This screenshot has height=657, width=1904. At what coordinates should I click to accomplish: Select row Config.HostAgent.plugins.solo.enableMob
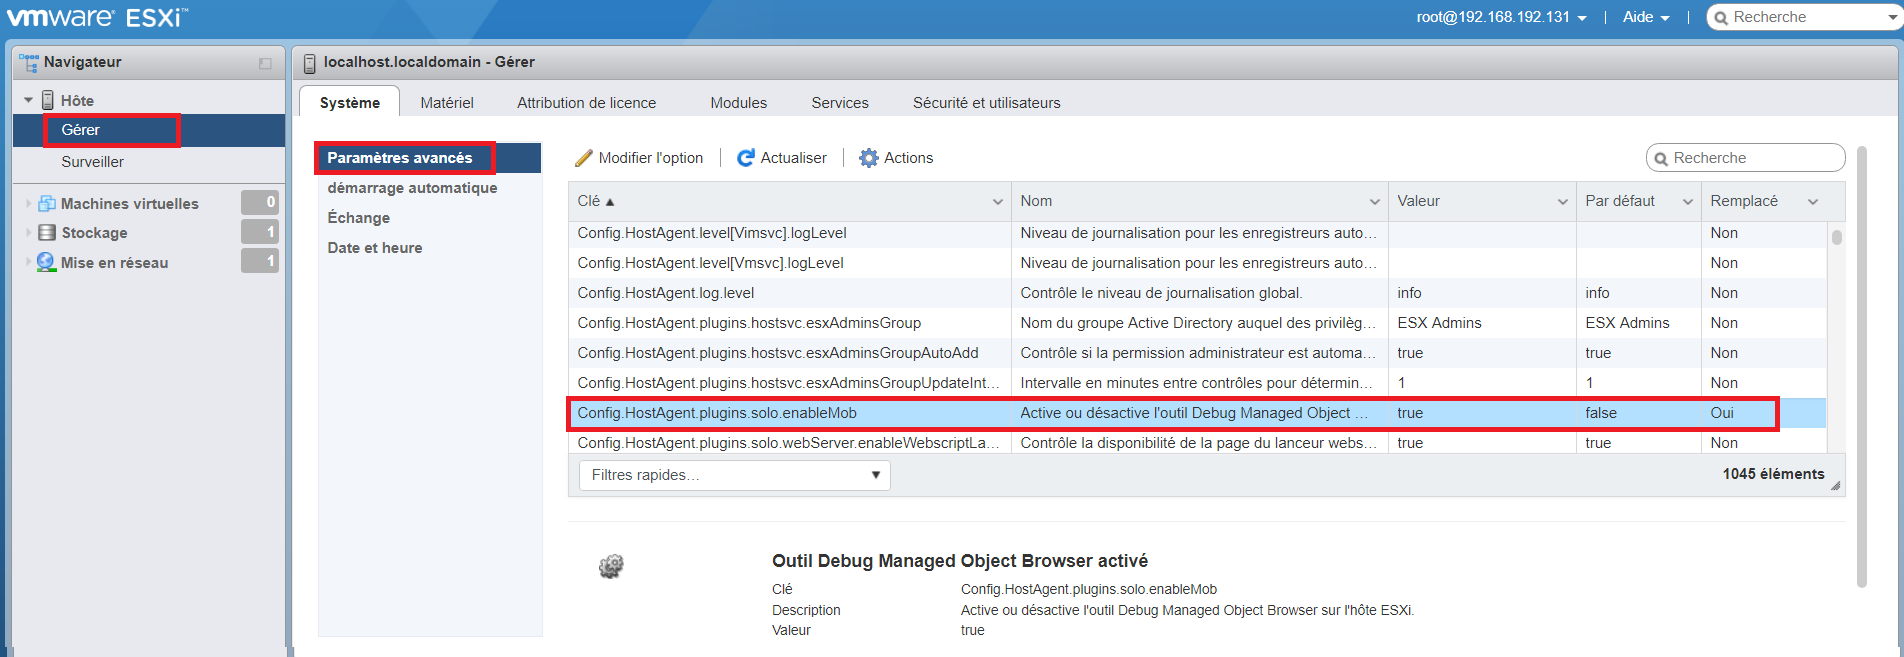point(1197,413)
